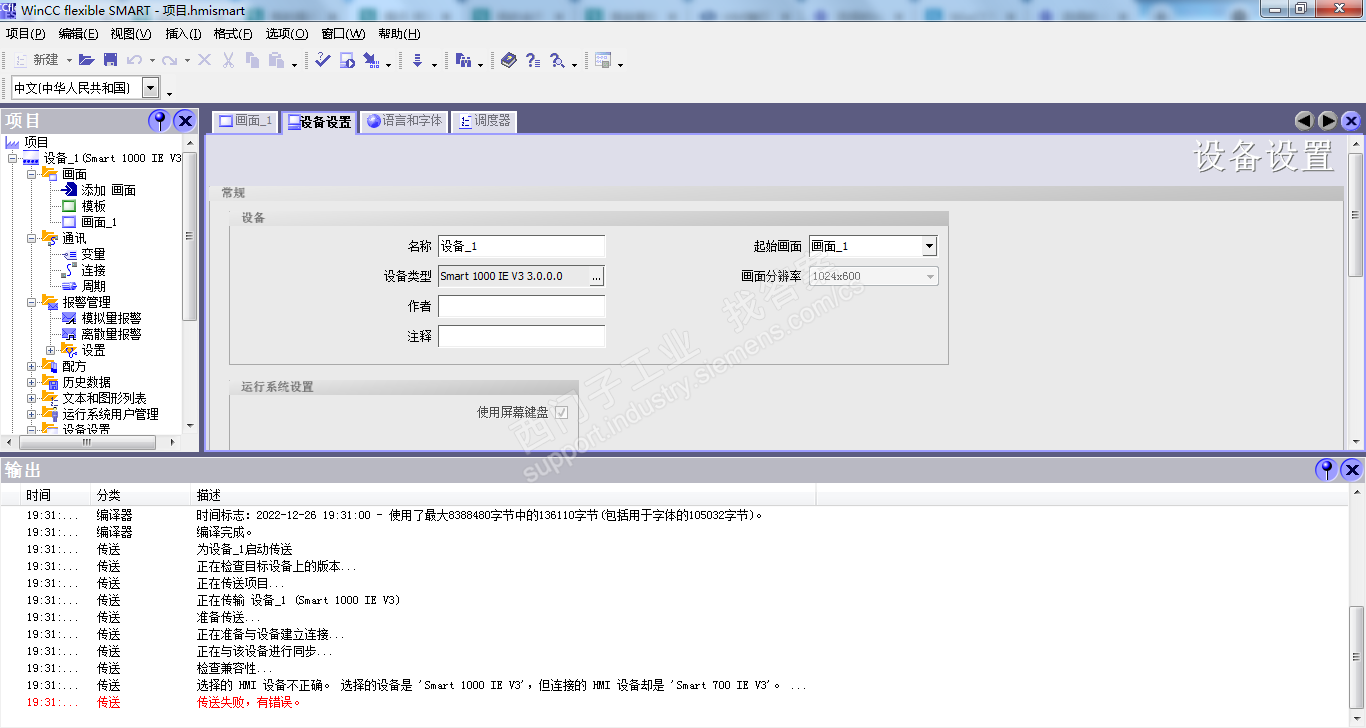Expand the 文本和图形列表 tree folder

(x=32, y=398)
